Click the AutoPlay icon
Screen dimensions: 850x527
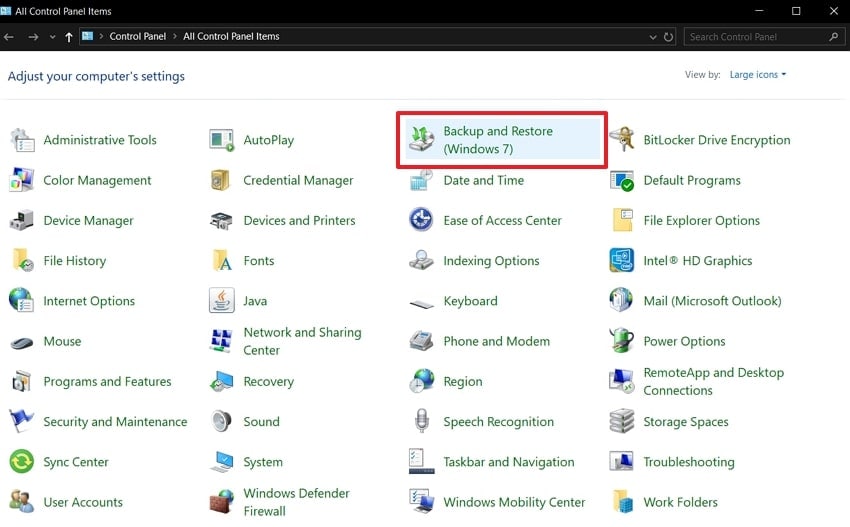(x=222, y=140)
